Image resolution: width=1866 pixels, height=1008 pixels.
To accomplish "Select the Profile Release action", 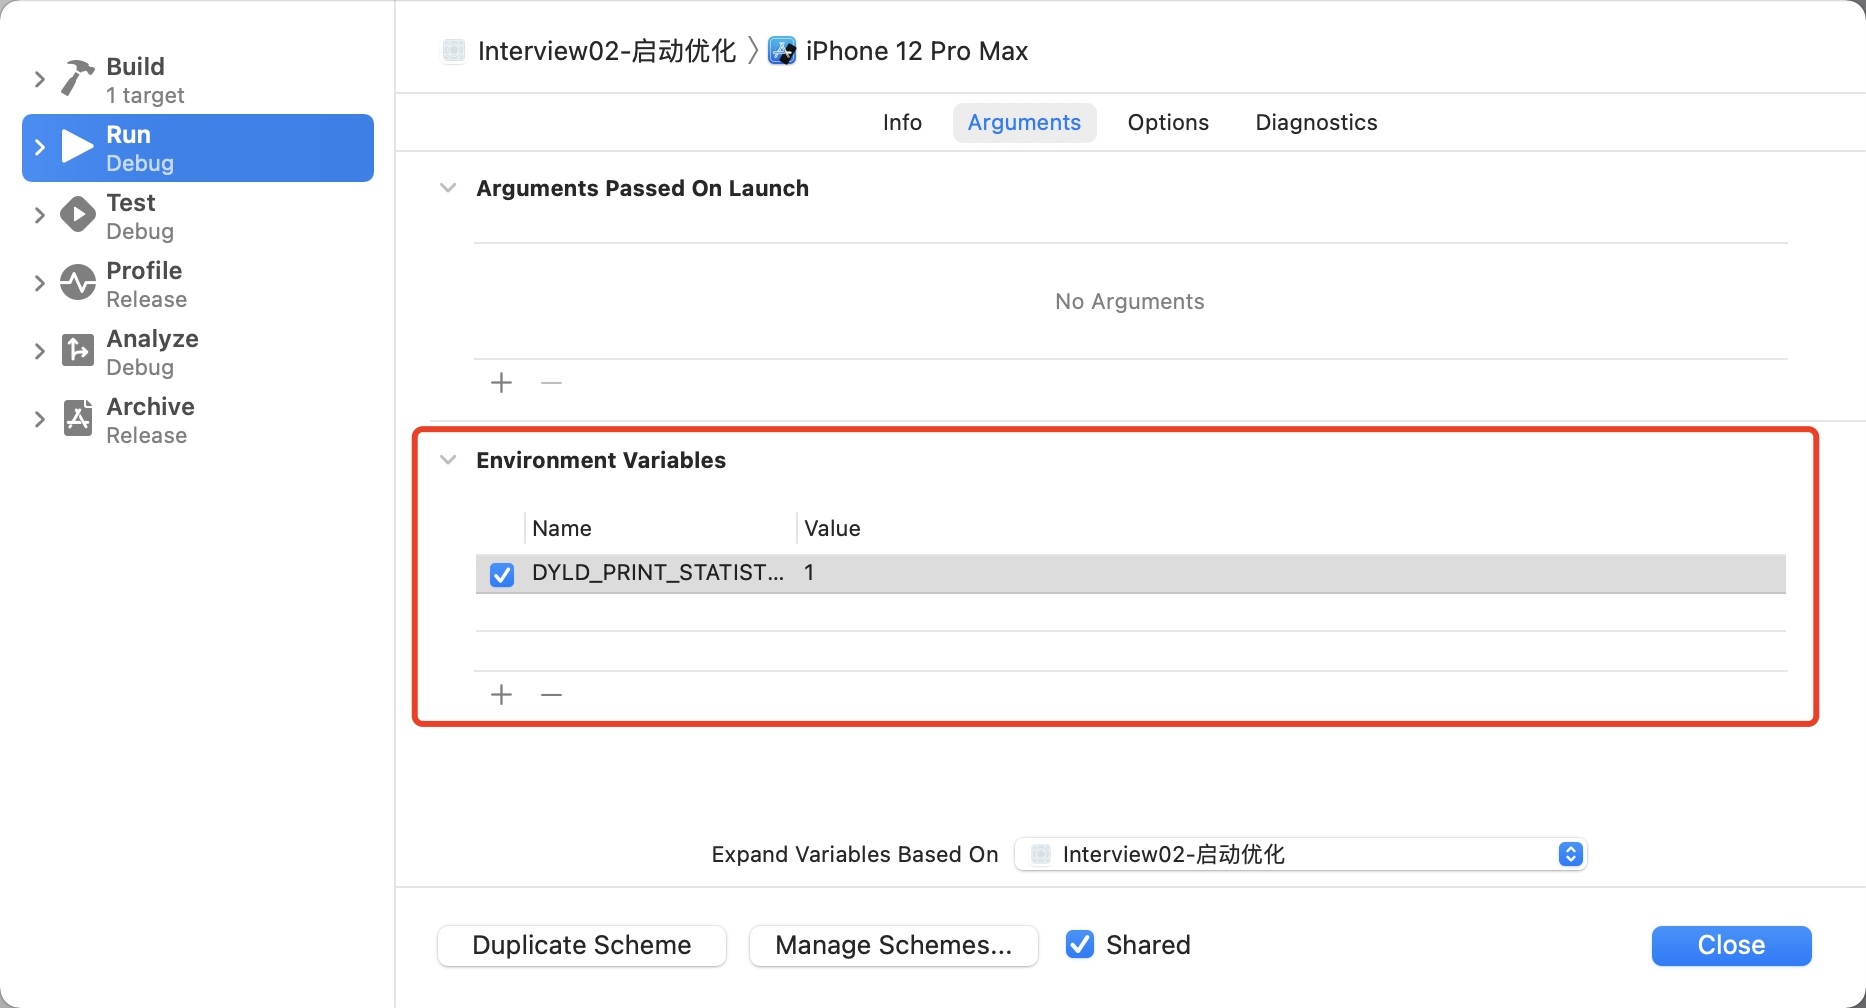I will 198,284.
